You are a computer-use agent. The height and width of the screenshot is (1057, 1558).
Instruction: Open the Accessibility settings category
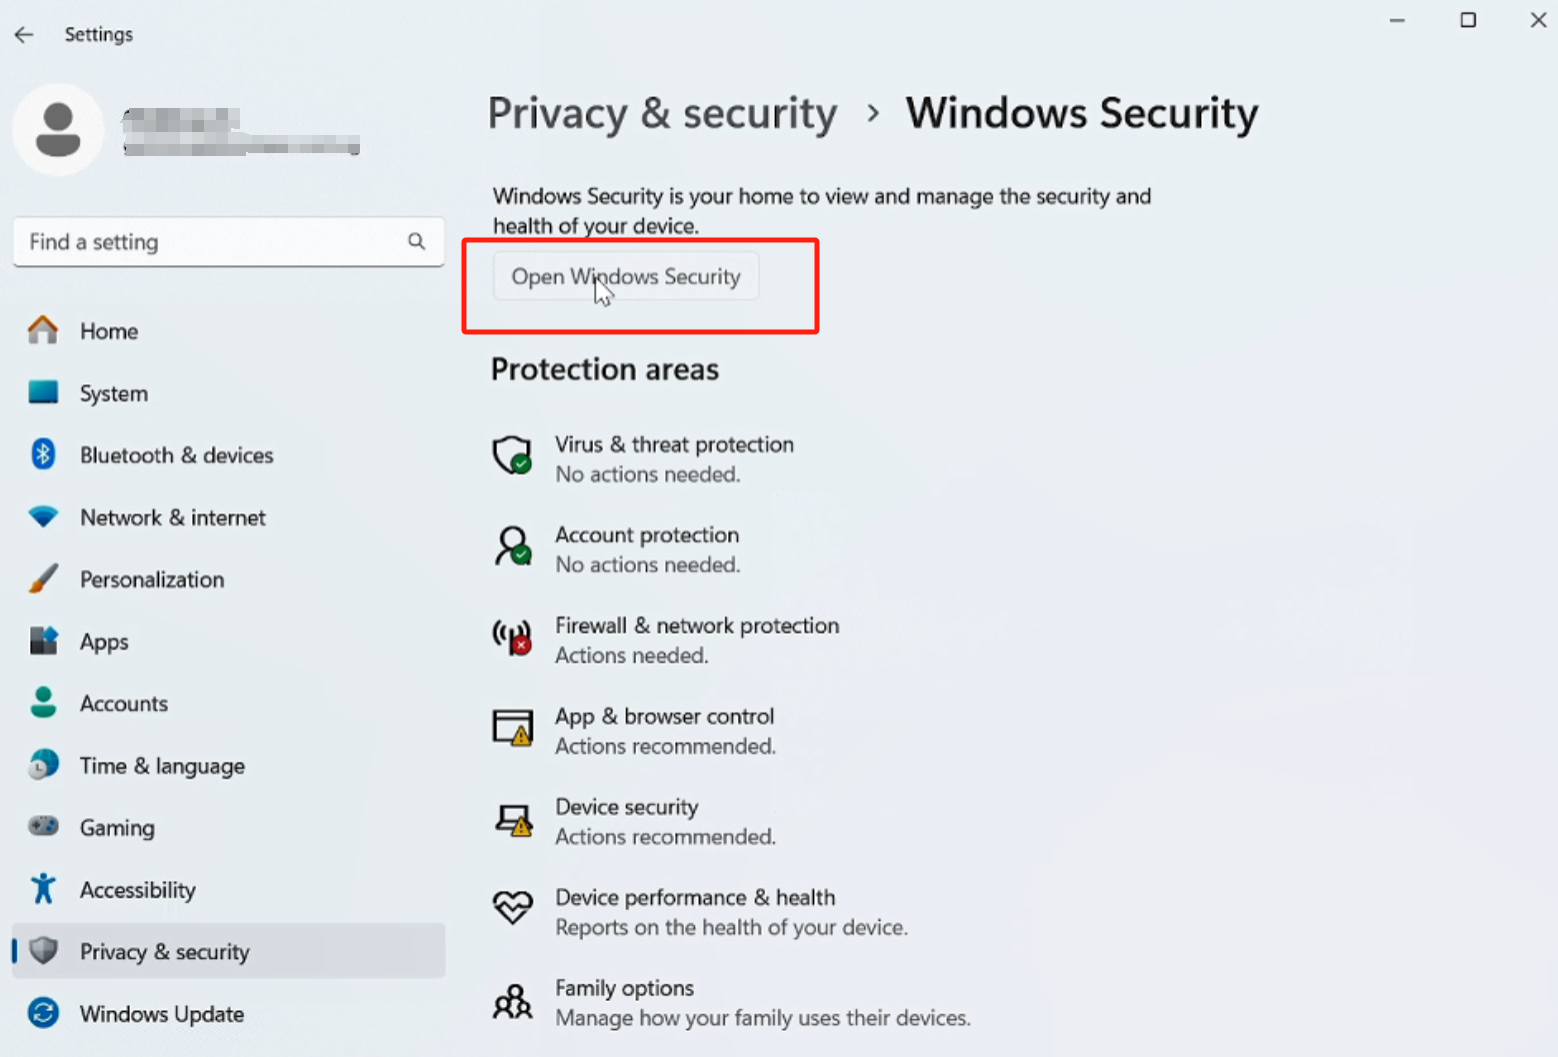(137, 890)
